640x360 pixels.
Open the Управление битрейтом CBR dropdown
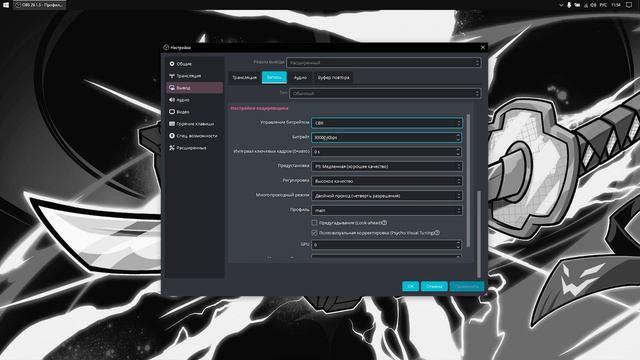tap(387, 123)
